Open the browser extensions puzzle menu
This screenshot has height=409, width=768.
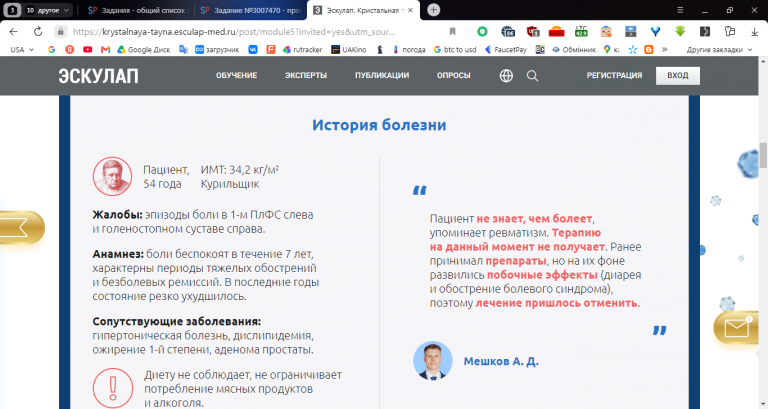(730, 32)
